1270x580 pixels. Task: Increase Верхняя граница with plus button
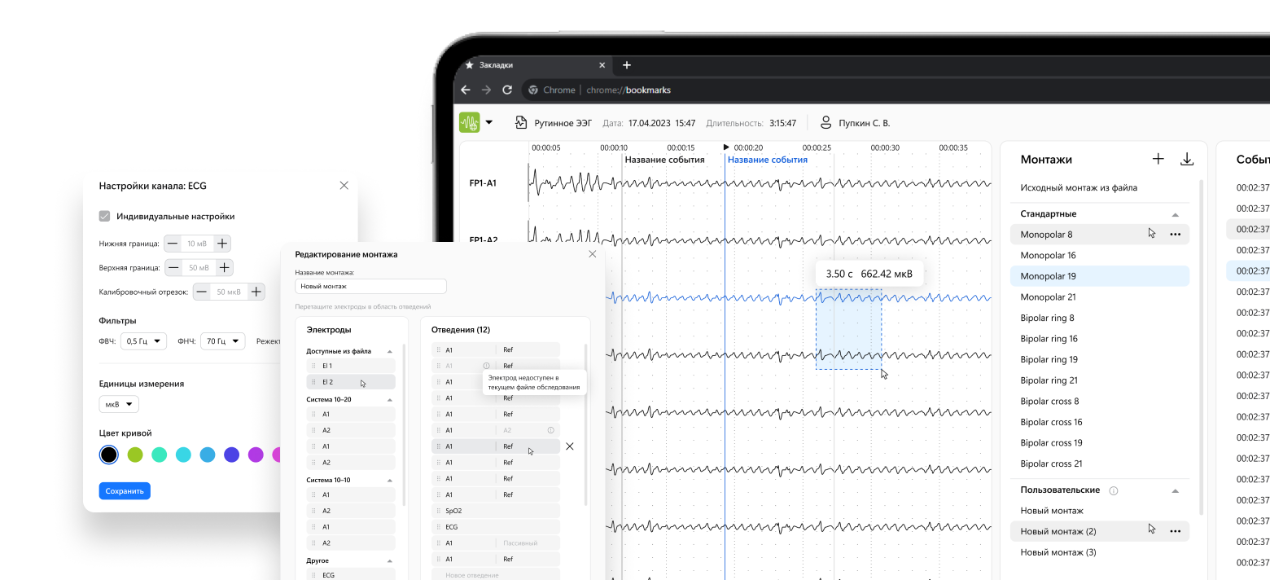pos(225,267)
